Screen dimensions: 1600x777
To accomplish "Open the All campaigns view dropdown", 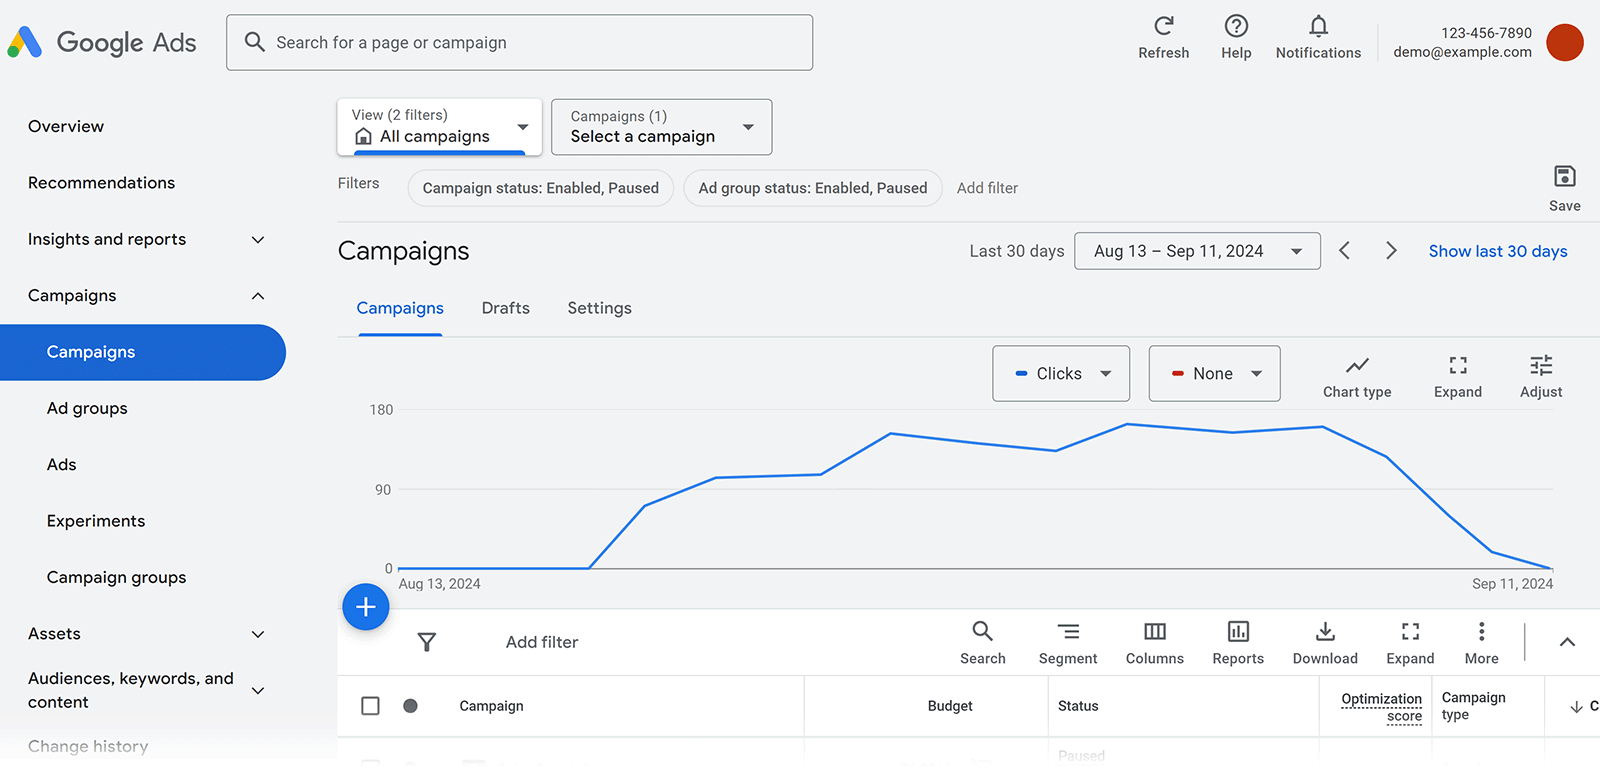I will pos(440,127).
